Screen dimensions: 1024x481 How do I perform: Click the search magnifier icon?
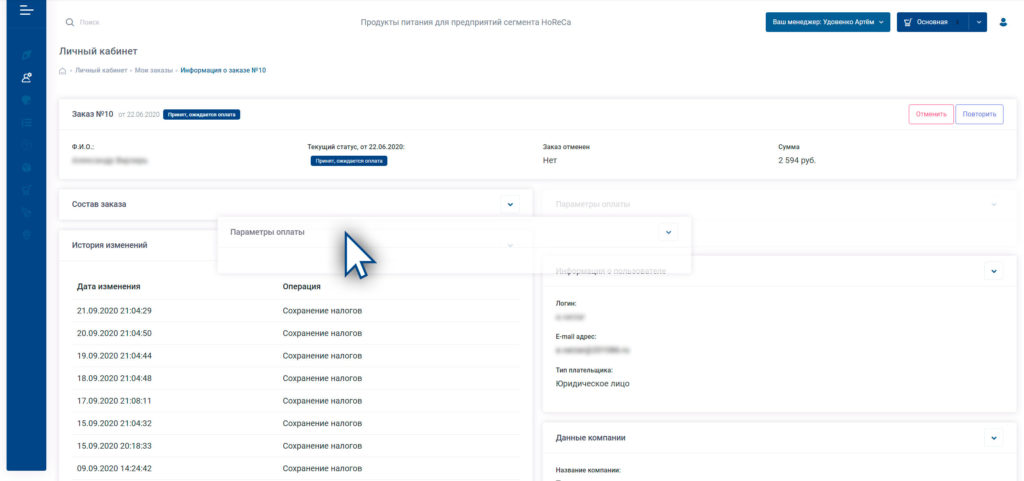point(70,22)
